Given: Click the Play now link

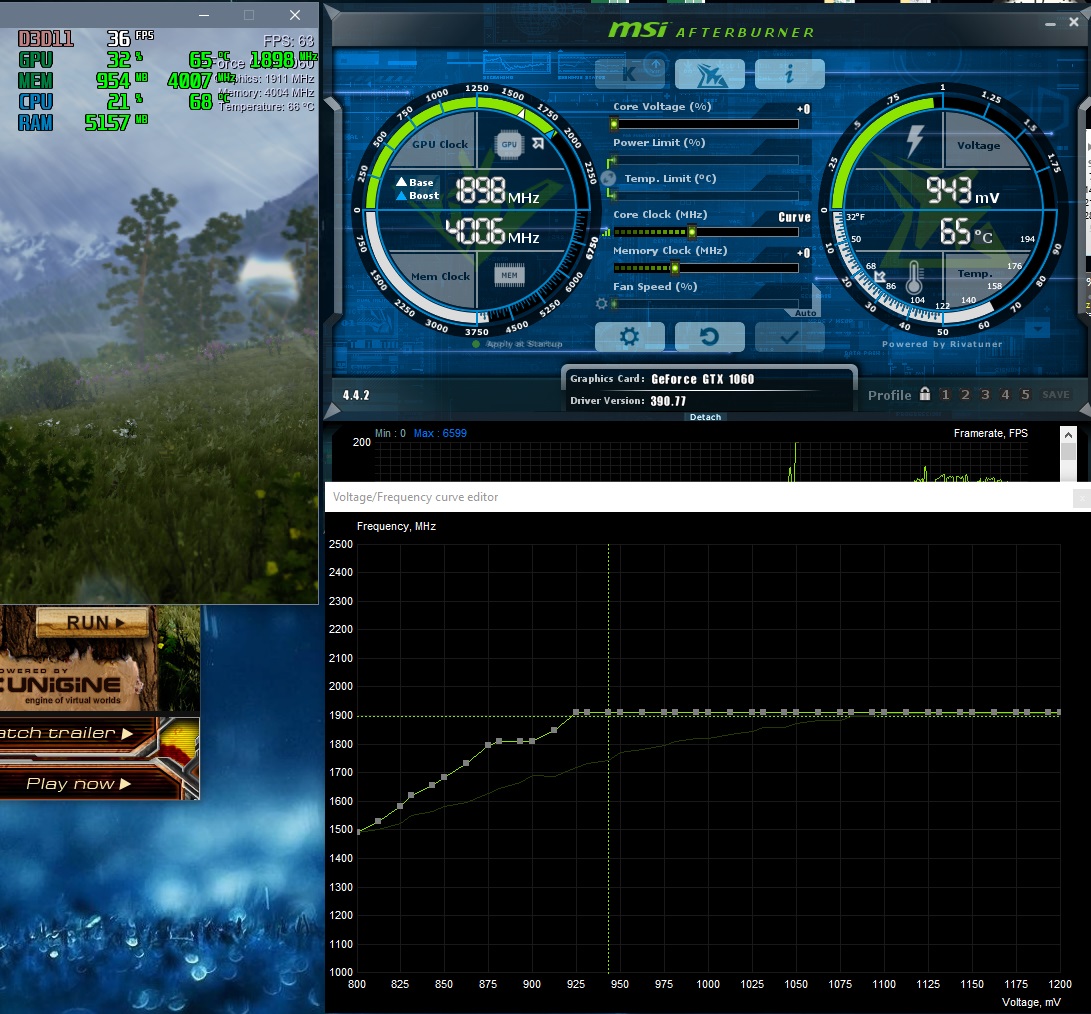Looking at the screenshot, I should point(79,784).
